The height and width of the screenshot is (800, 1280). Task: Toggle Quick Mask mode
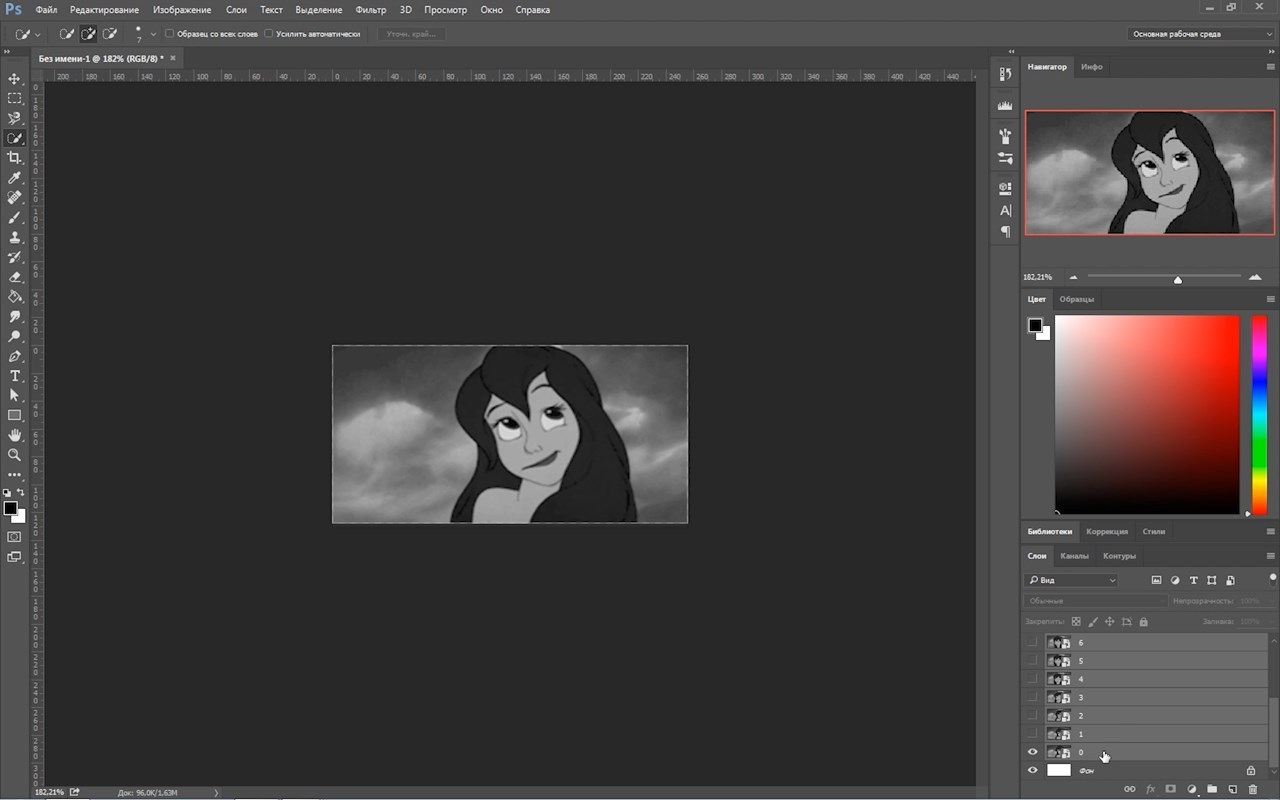14,537
